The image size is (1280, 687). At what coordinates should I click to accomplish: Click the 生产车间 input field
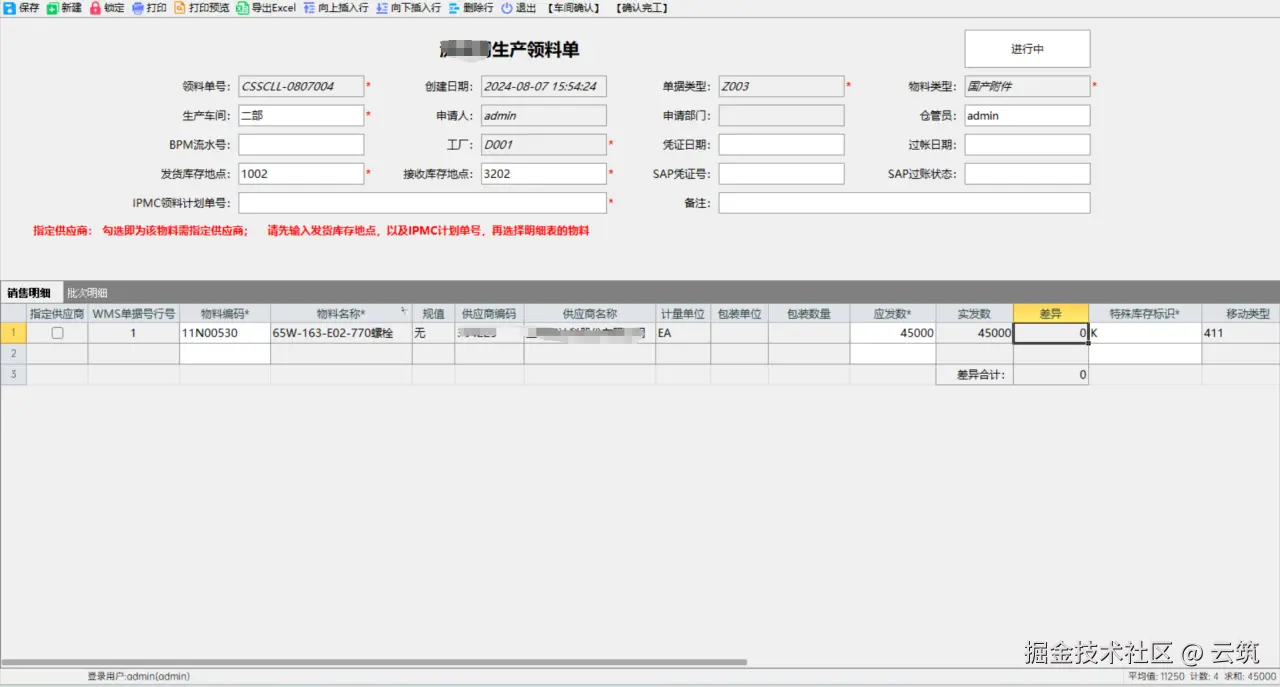tap(301, 115)
